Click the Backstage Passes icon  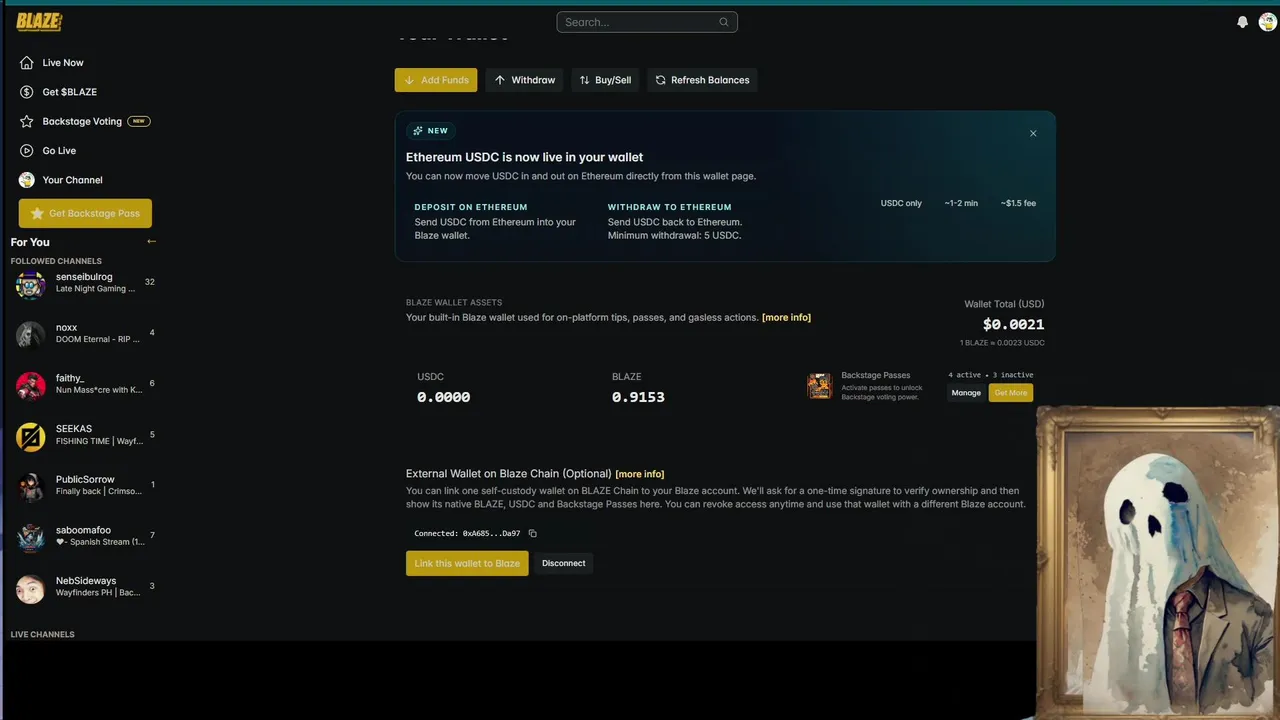(820, 386)
